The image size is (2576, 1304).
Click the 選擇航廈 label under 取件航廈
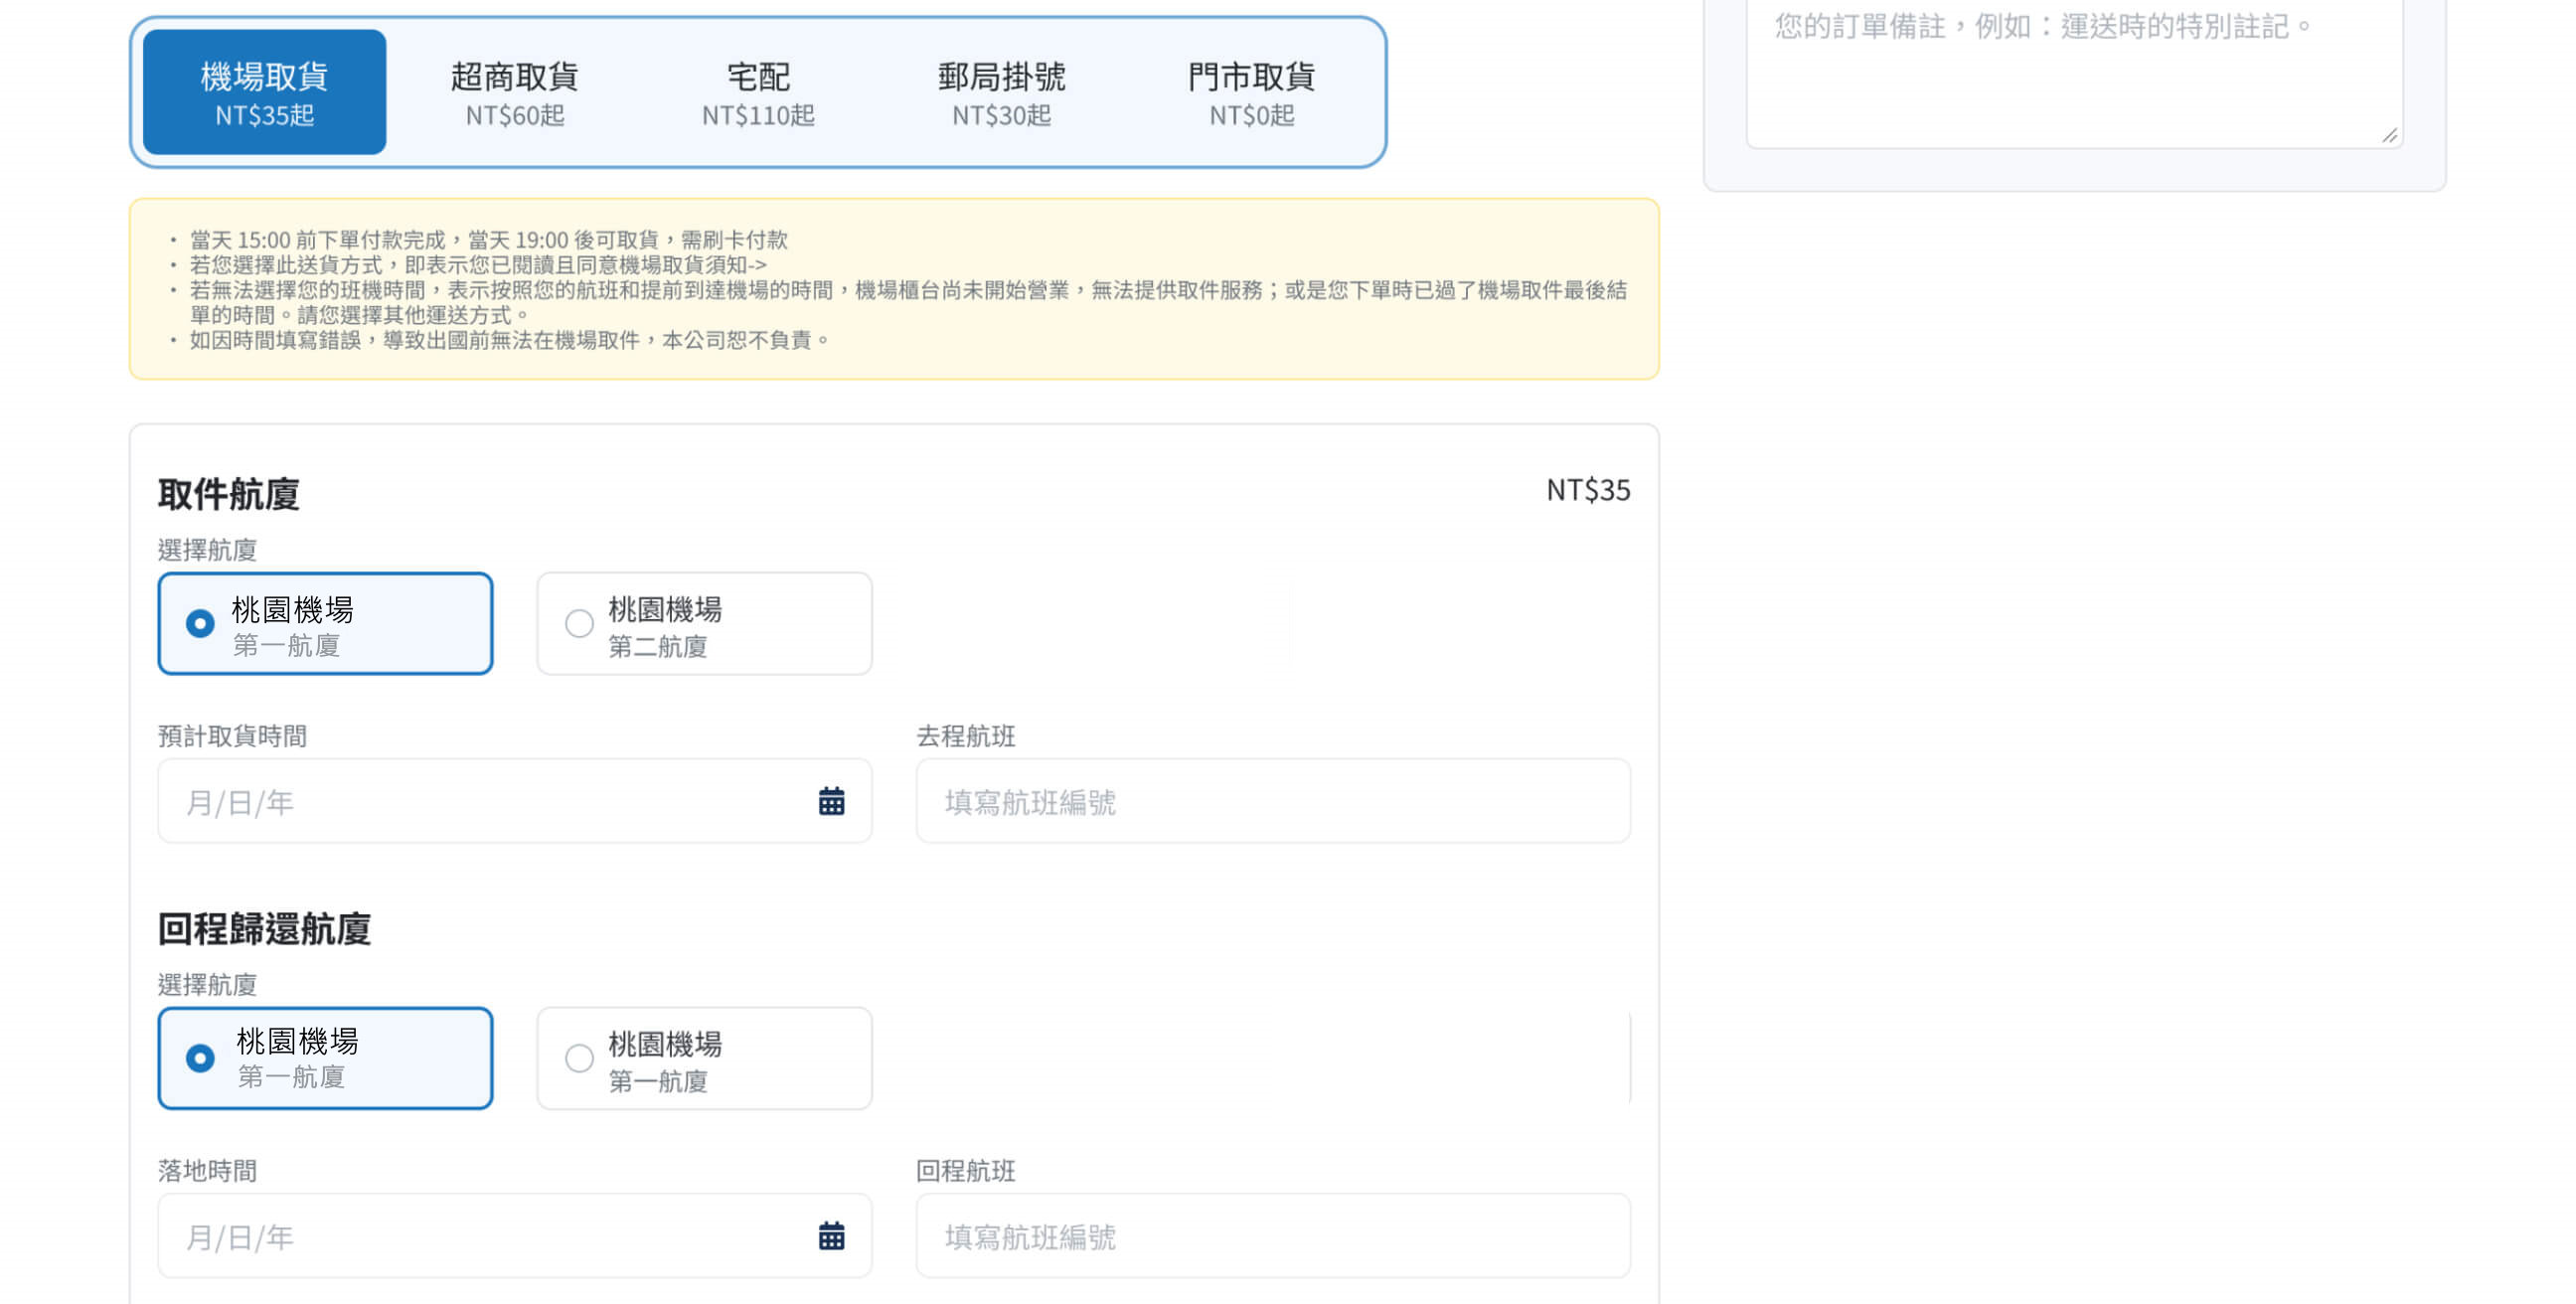[x=207, y=550]
